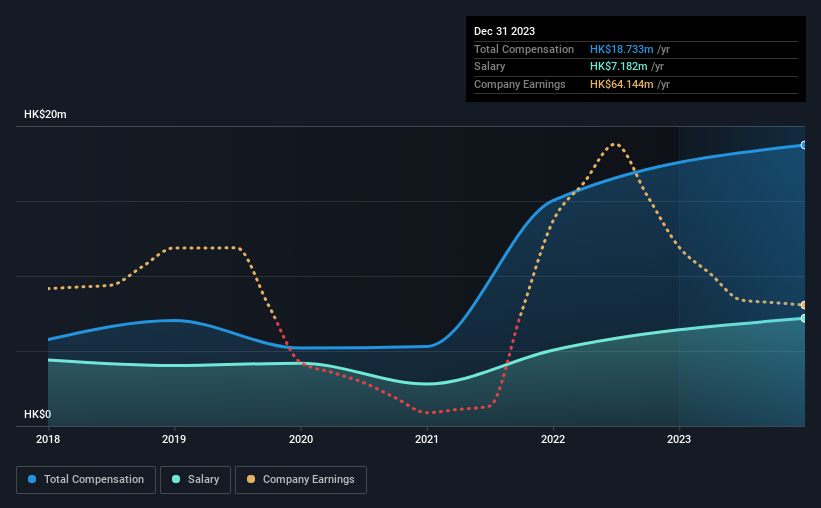This screenshot has height=508, width=821.
Task: Click the 2019 x-axis label
Action: (x=174, y=439)
